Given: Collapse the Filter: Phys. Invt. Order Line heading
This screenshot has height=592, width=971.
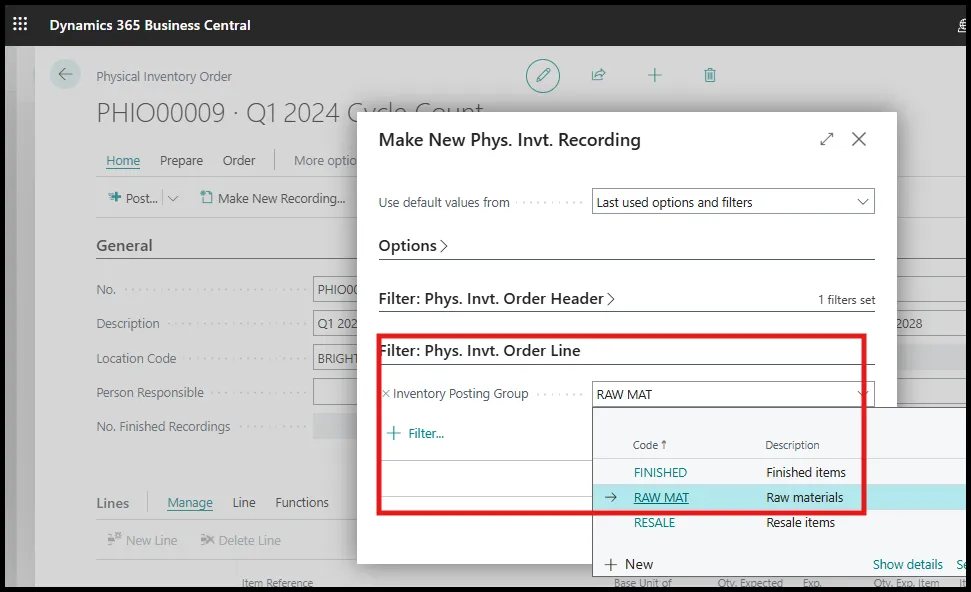Looking at the screenshot, I should click(480, 350).
